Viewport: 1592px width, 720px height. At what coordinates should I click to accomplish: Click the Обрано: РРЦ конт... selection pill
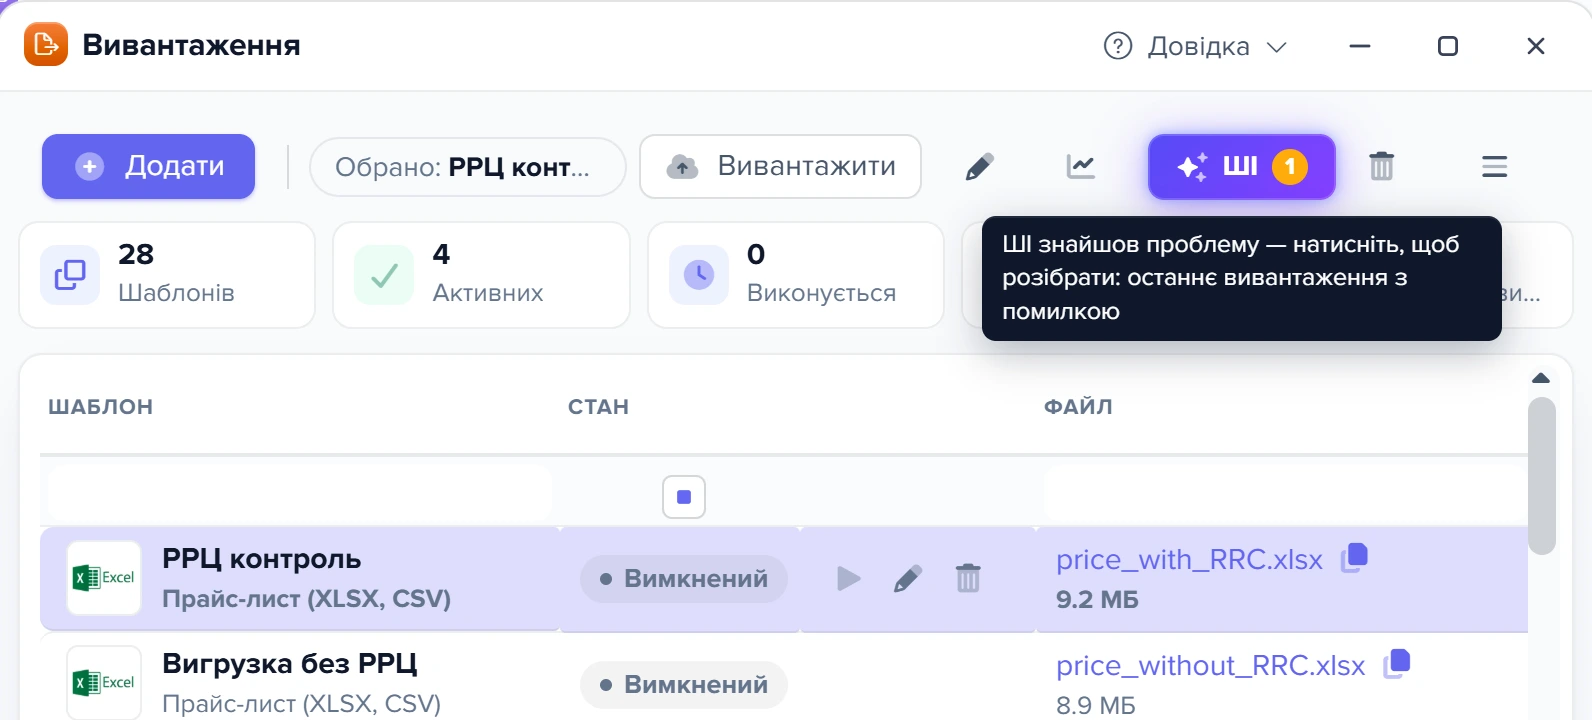click(x=468, y=167)
